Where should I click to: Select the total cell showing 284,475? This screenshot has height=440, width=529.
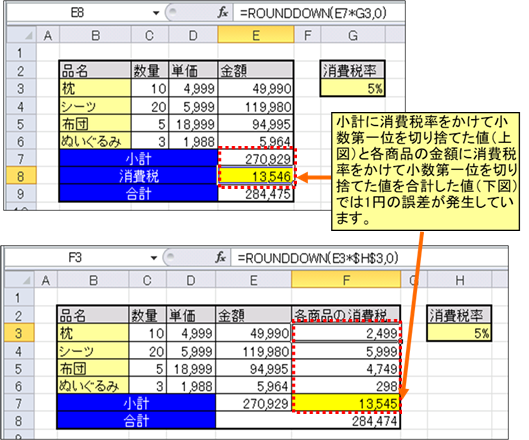tap(256, 194)
